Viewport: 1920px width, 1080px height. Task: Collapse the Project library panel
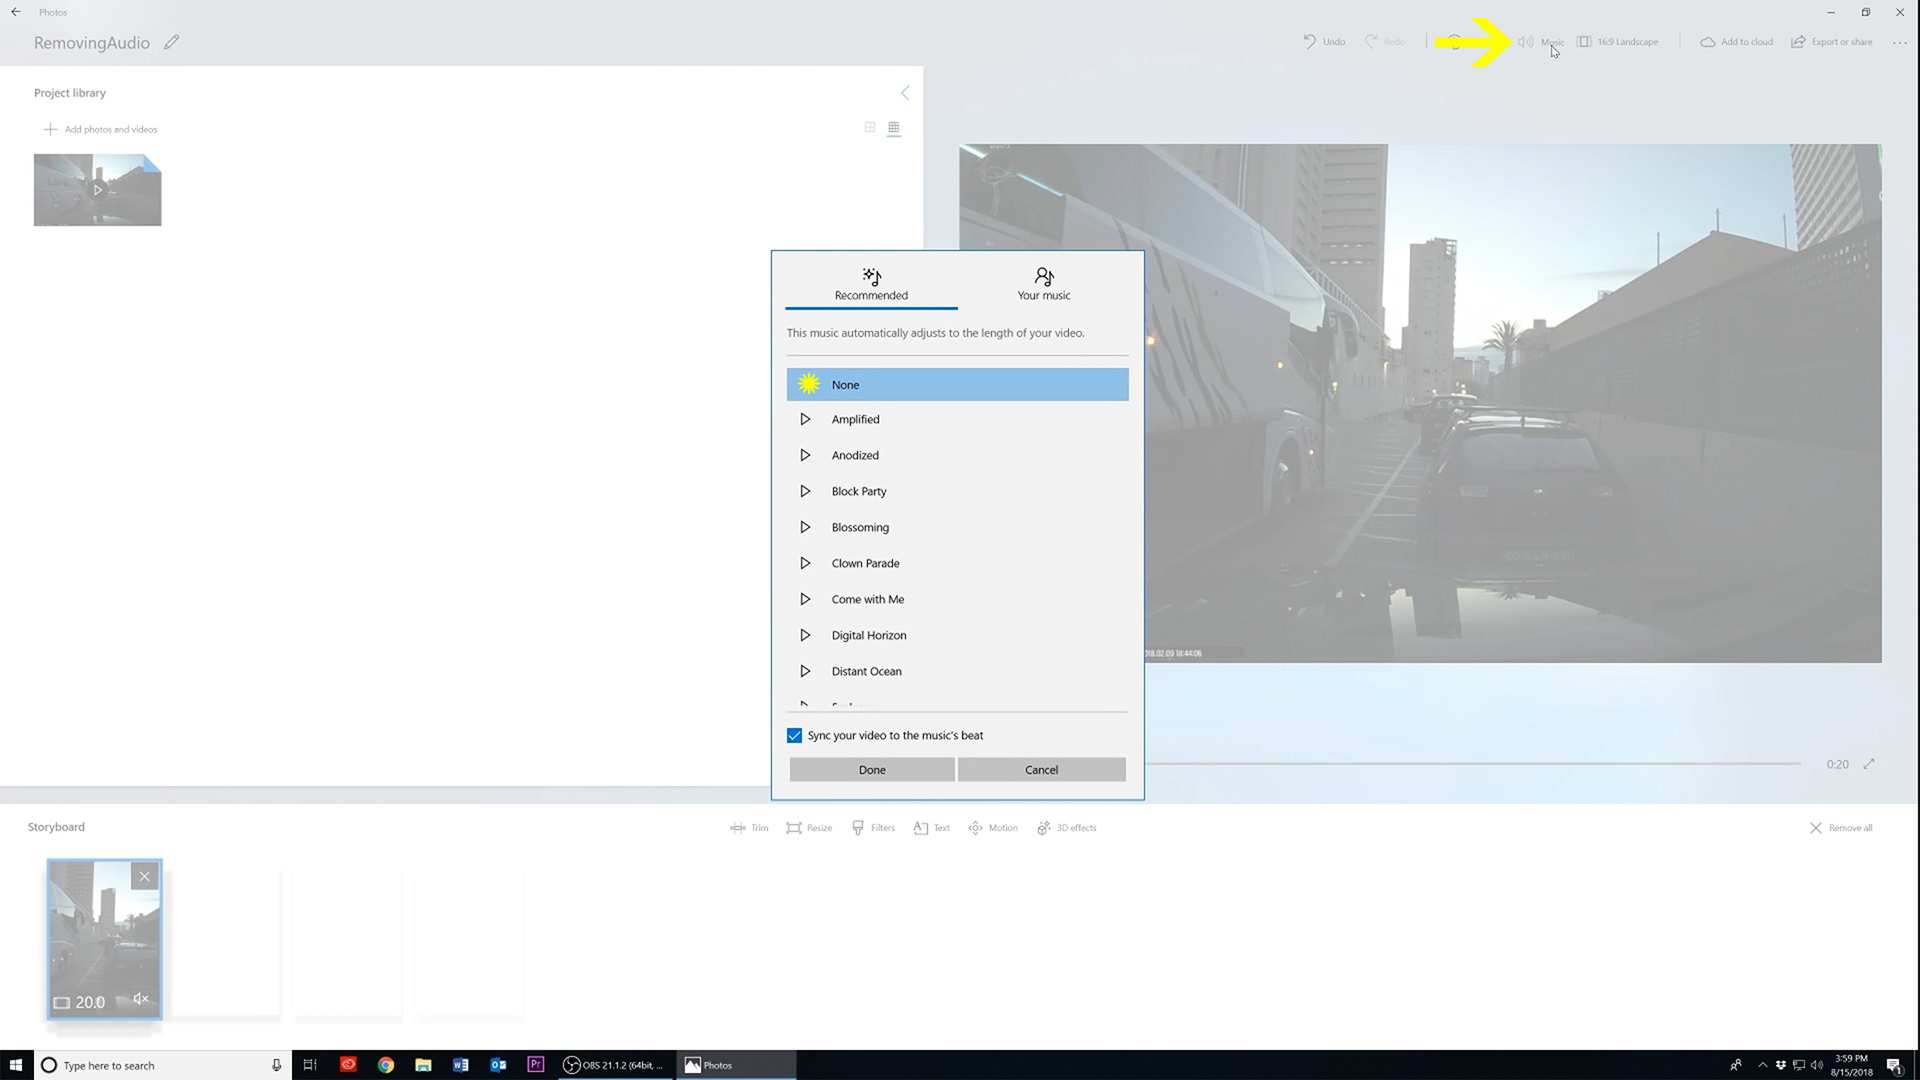tap(905, 93)
